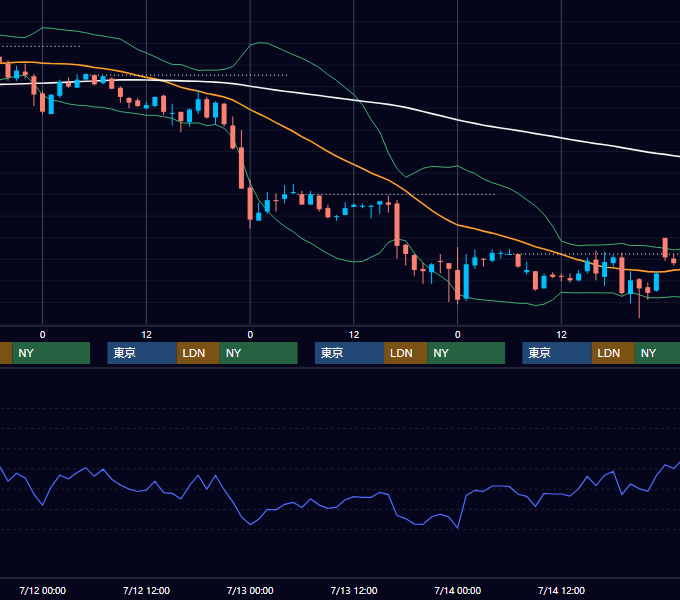
Task: Select the NY session block spanning 7/13 00:00
Action: point(258,353)
